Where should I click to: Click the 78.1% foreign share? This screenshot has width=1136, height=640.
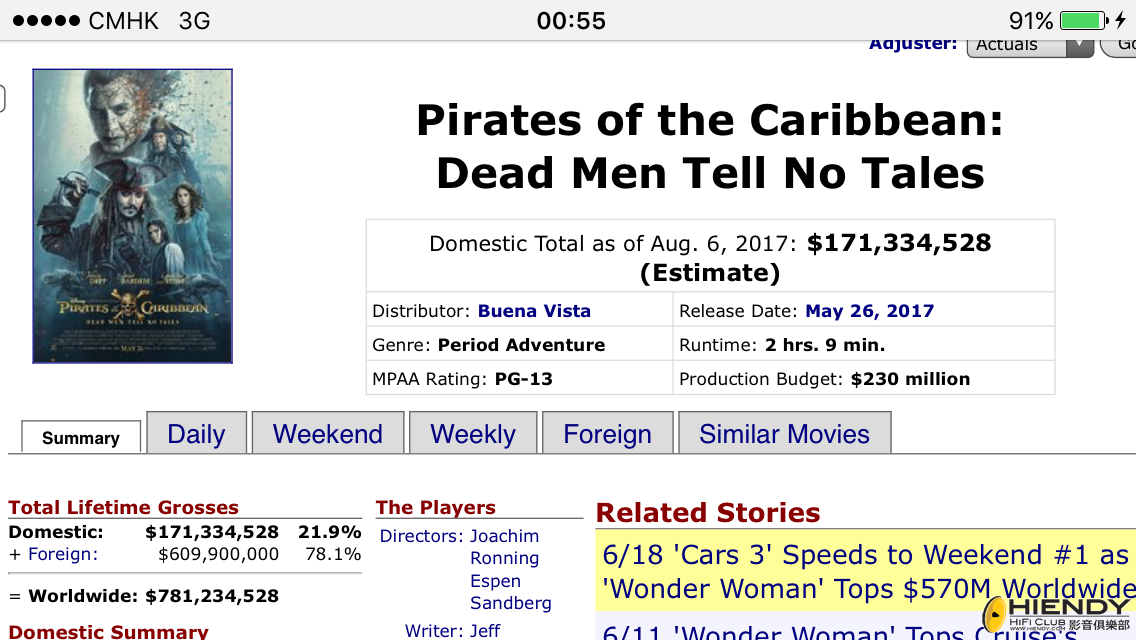[333, 554]
